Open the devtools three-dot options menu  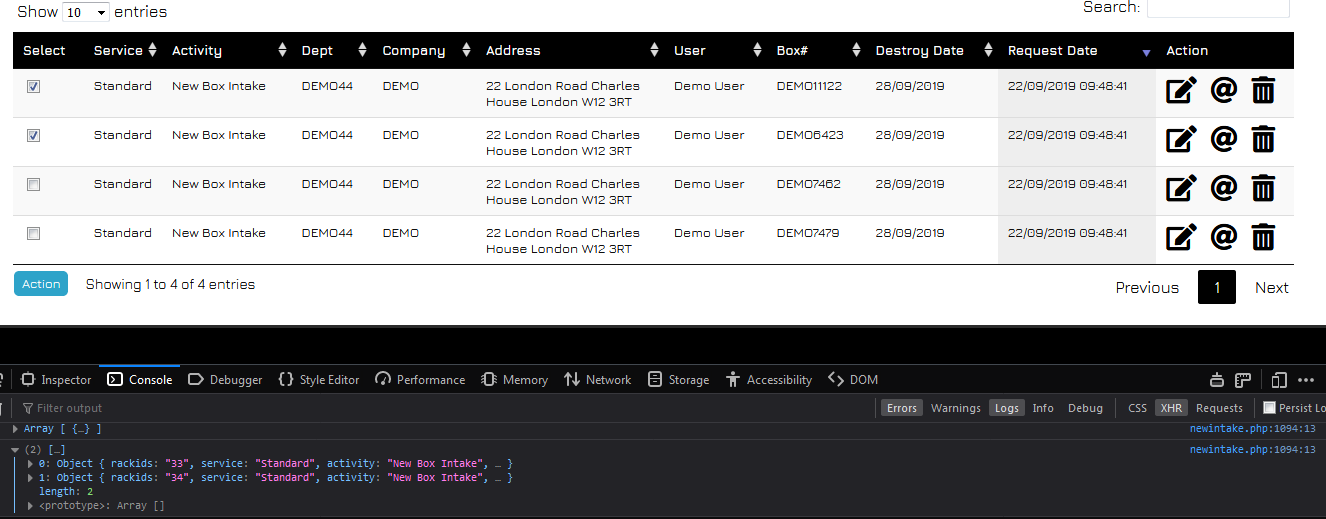pyautogui.click(x=1306, y=380)
